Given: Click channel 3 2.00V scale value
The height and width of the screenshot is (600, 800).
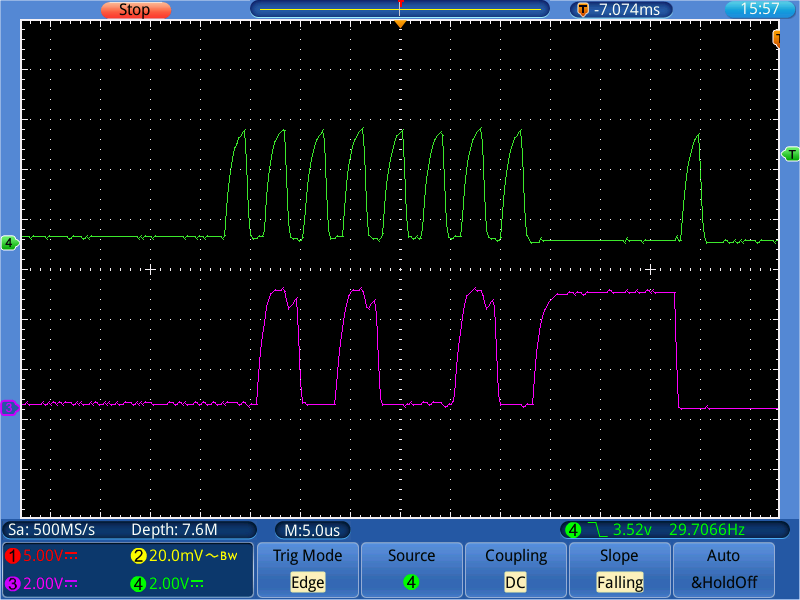Looking at the screenshot, I should tap(43, 584).
